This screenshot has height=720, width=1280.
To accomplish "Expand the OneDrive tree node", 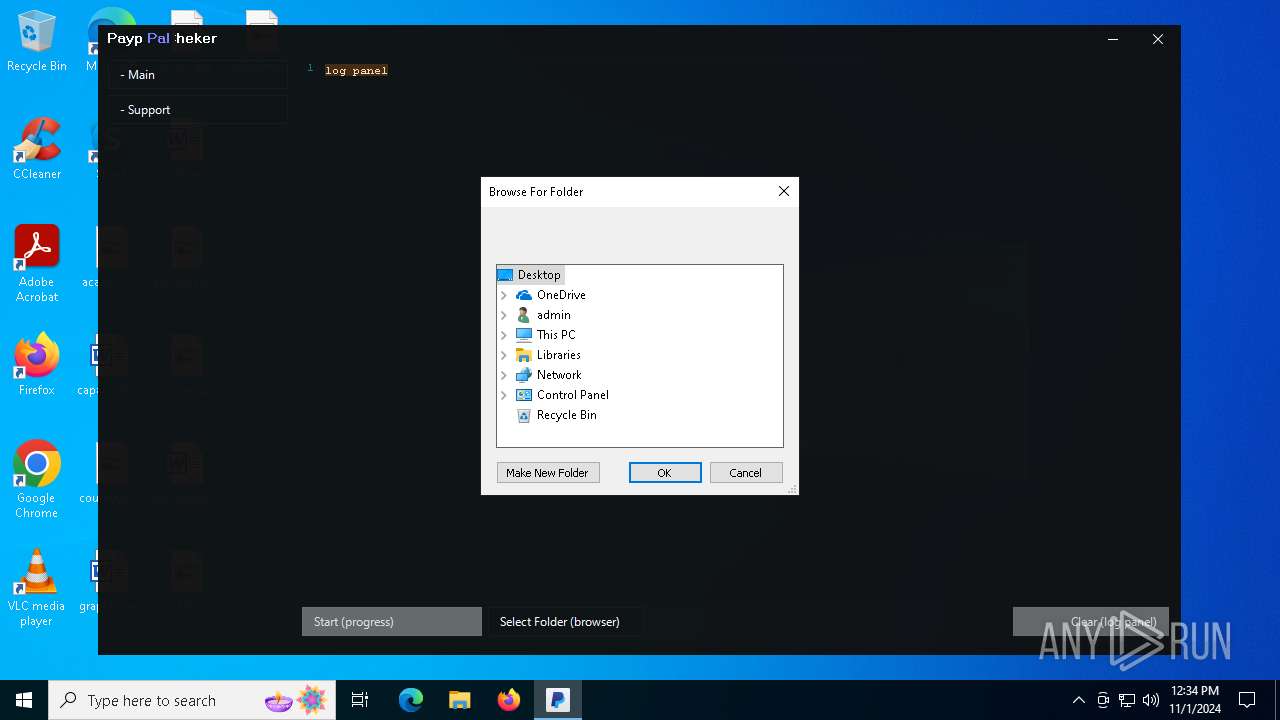I will click(504, 295).
